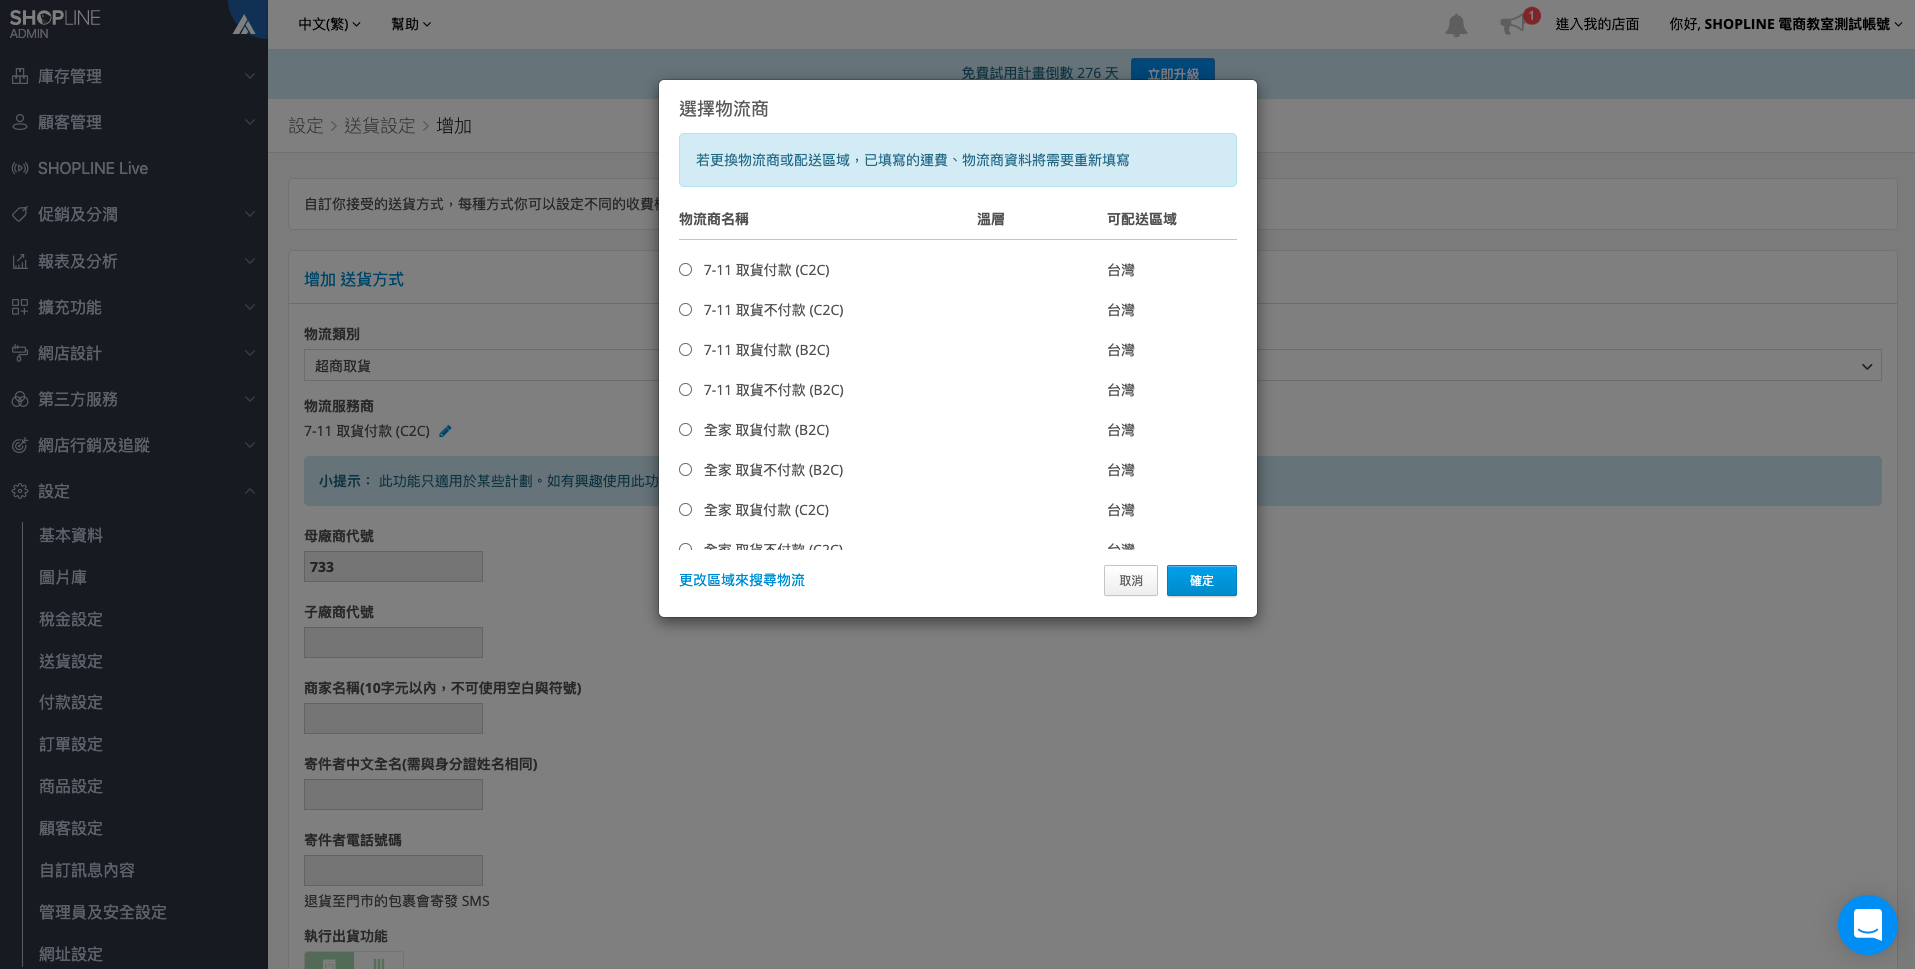
Task: Click the marketing and tracking target icon
Action: pos(20,445)
